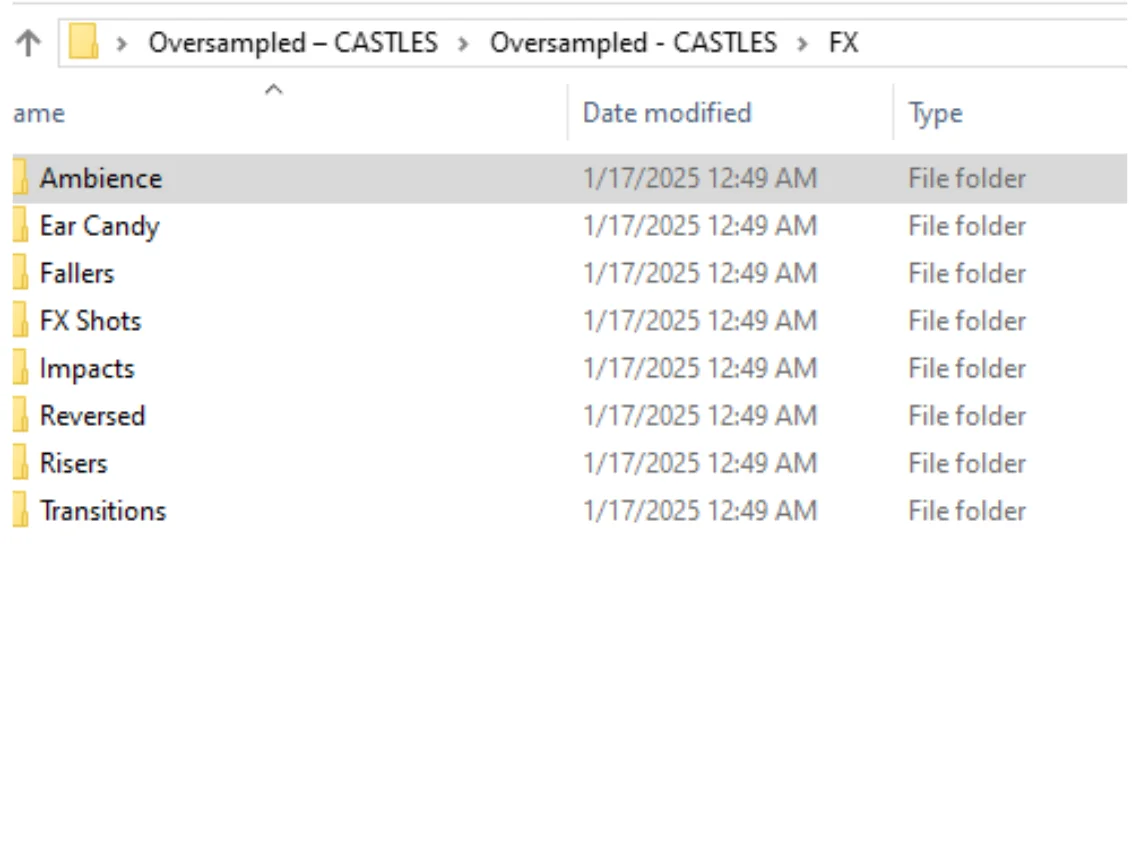Go to the second Oversampled - CASTLES breadcrumb
1140x855 pixels.
[633, 43]
